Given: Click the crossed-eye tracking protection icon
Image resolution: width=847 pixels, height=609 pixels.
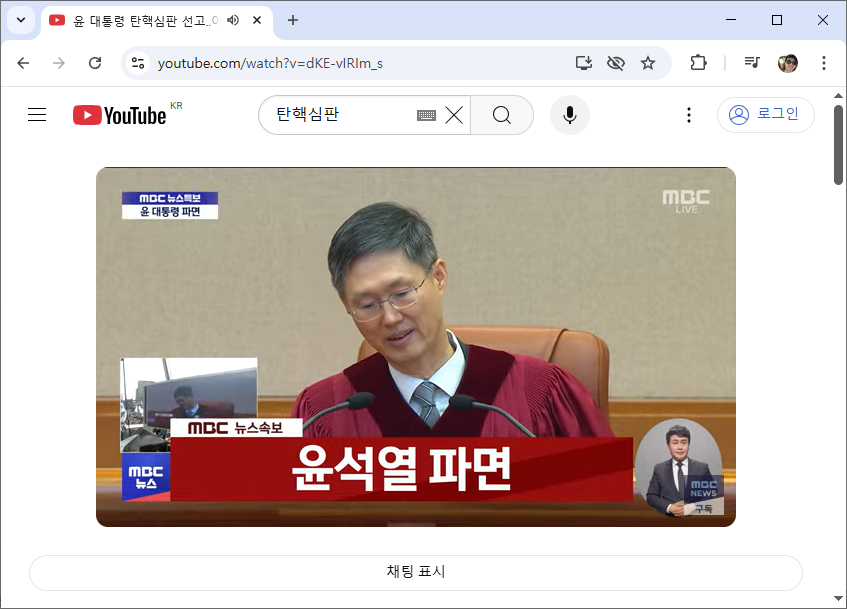Looking at the screenshot, I should pyautogui.click(x=616, y=63).
